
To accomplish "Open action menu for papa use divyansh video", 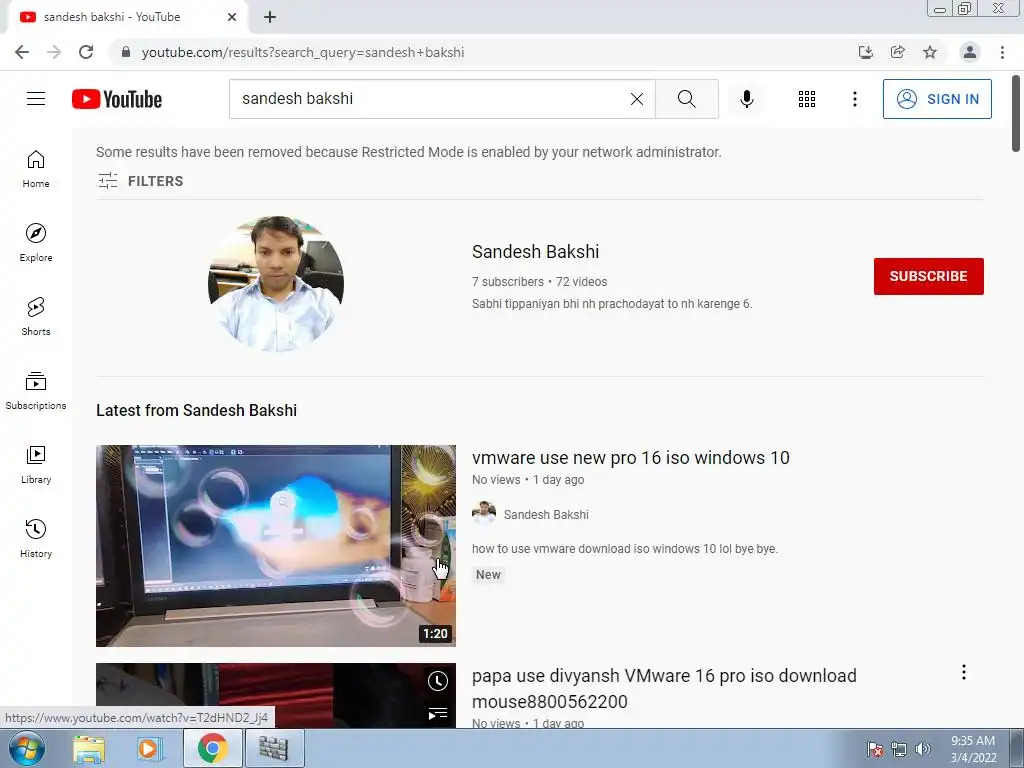I will (x=963, y=672).
